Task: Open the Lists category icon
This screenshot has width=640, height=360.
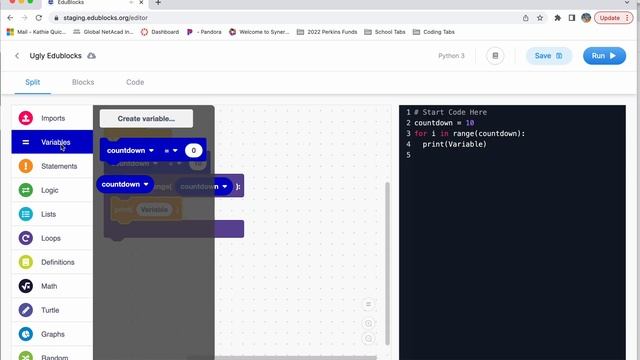Action: click(26, 214)
